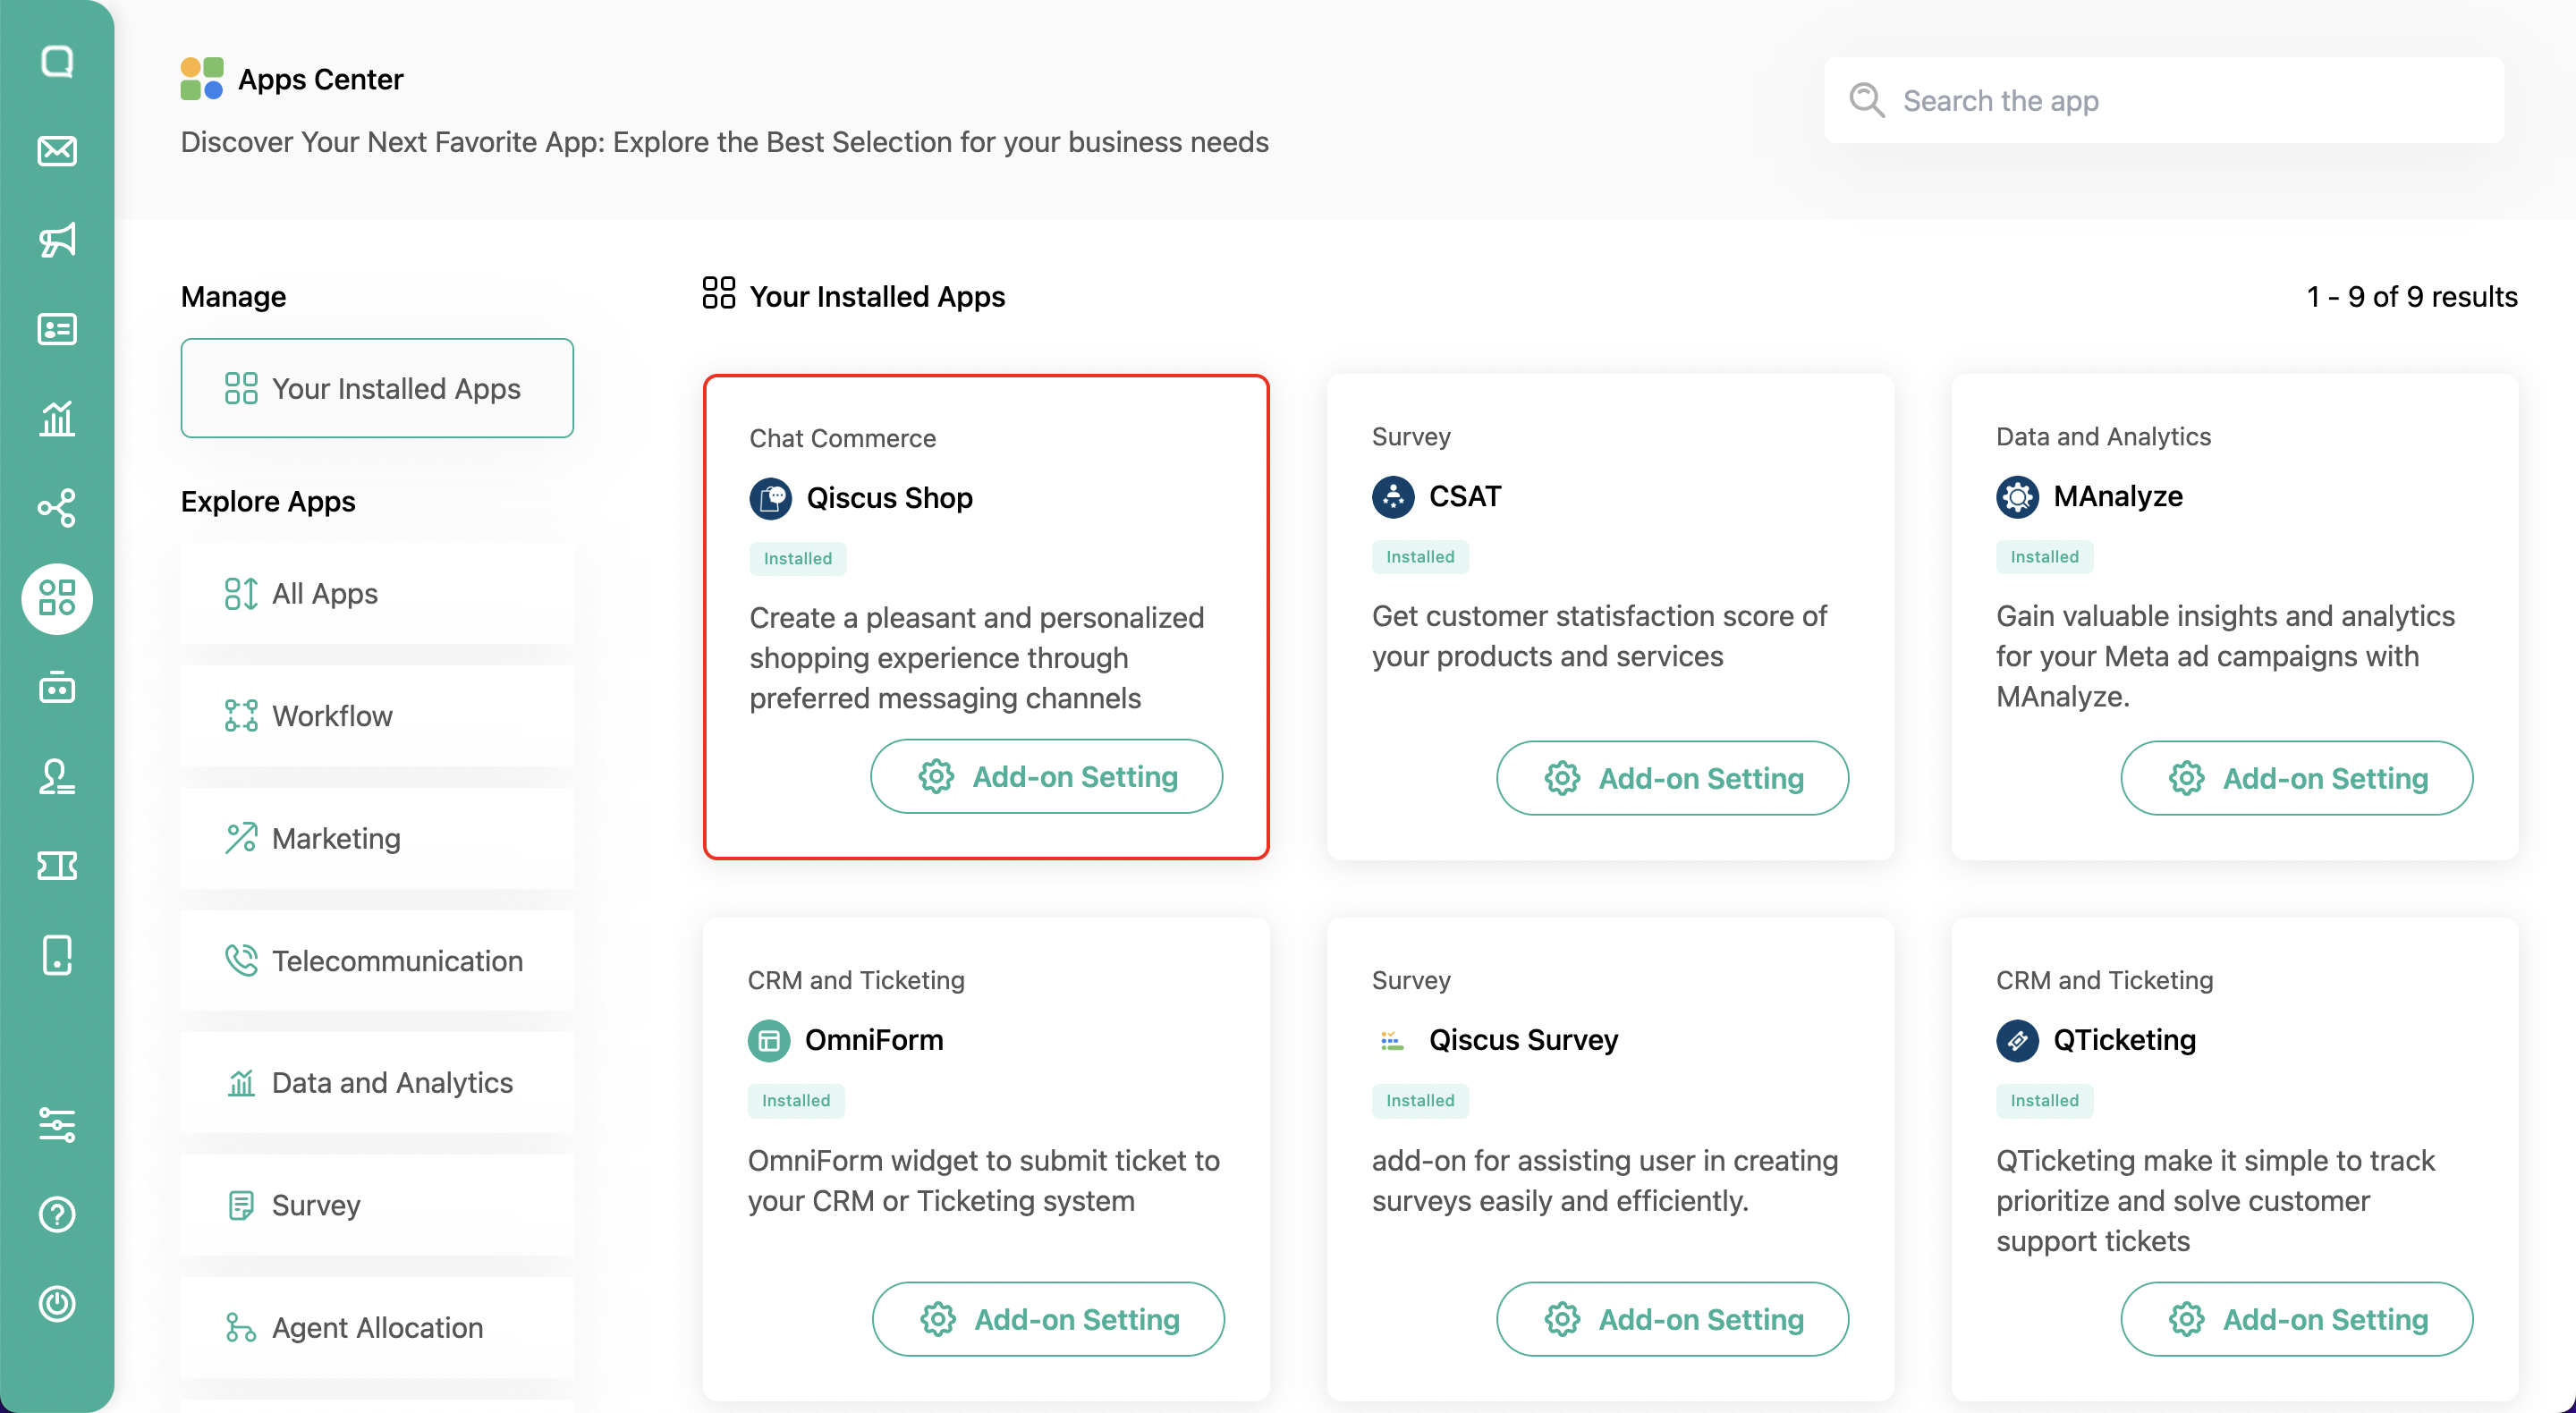
Task: Open the Workflow category
Action: pyautogui.click(x=377, y=716)
